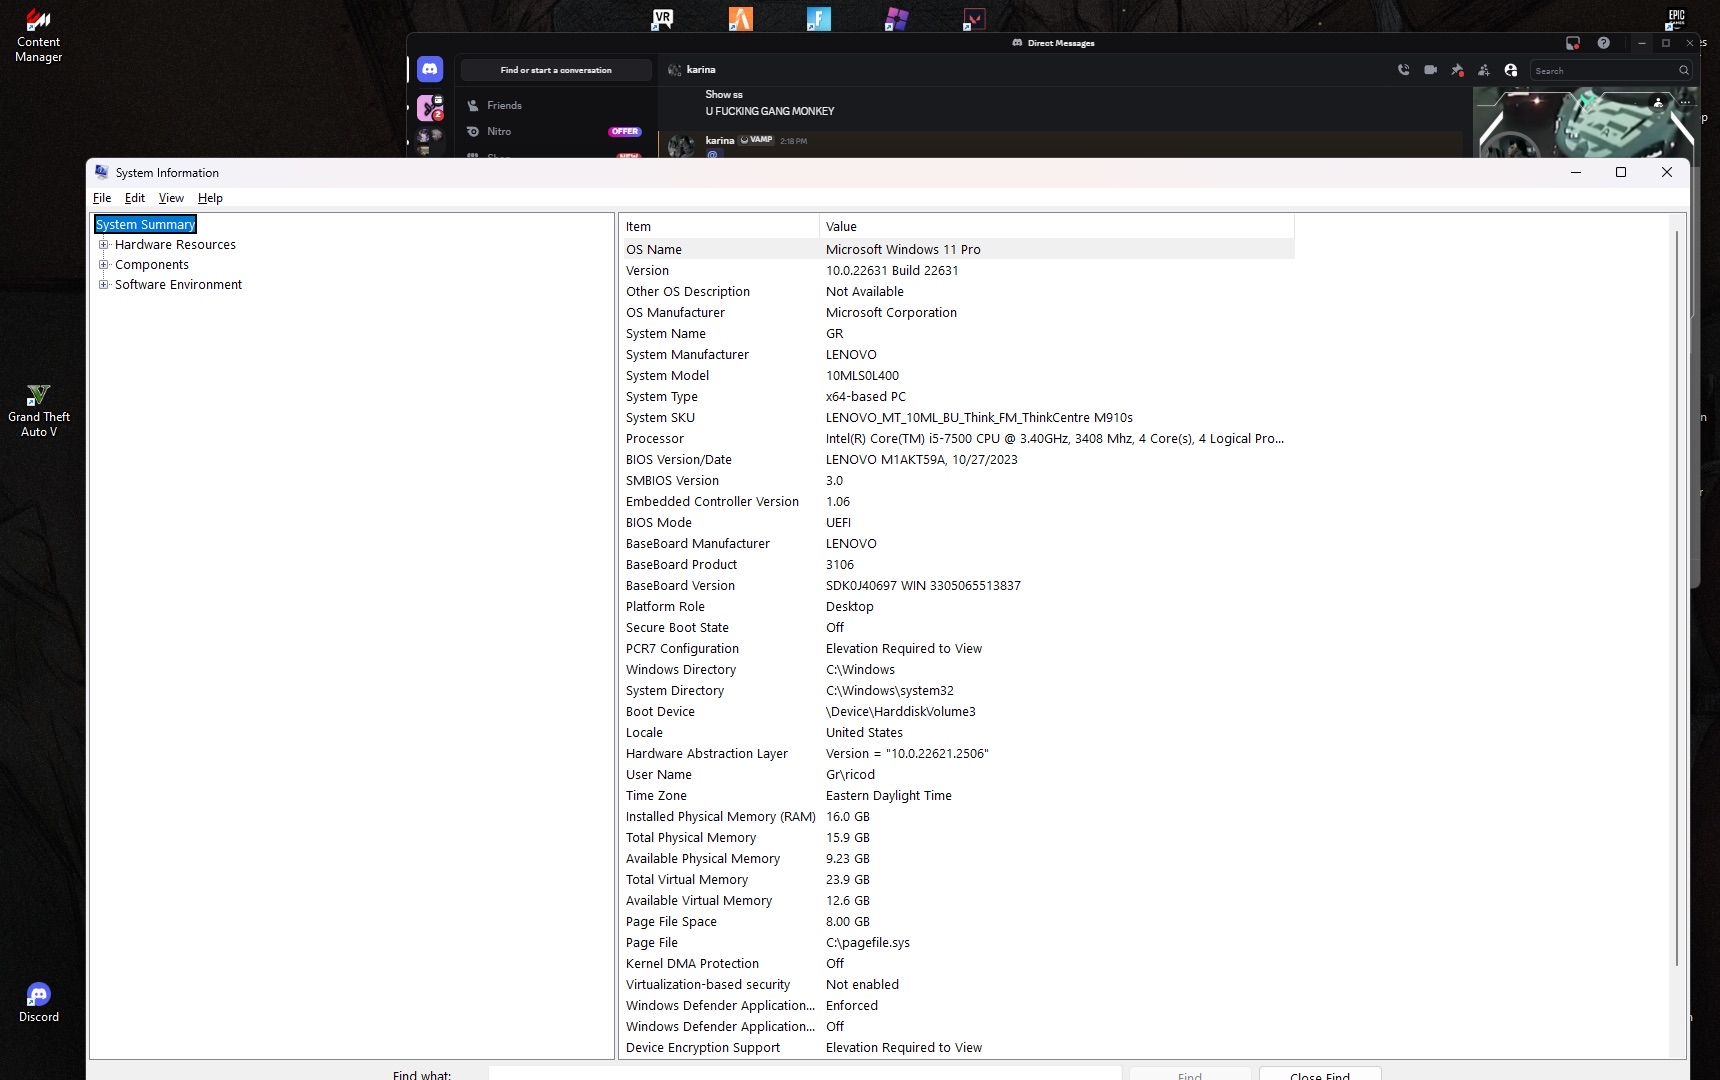Select the Version 10.0.22631 row
Image resolution: width=1720 pixels, height=1080 pixels.
(957, 271)
